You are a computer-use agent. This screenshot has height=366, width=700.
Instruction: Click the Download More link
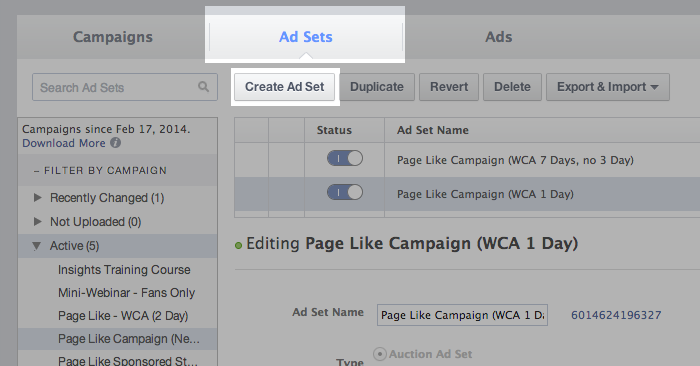(64, 143)
